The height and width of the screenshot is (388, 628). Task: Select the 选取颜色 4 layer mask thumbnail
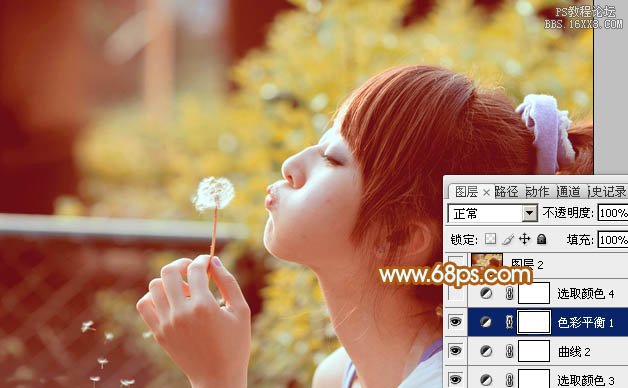pos(534,293)
